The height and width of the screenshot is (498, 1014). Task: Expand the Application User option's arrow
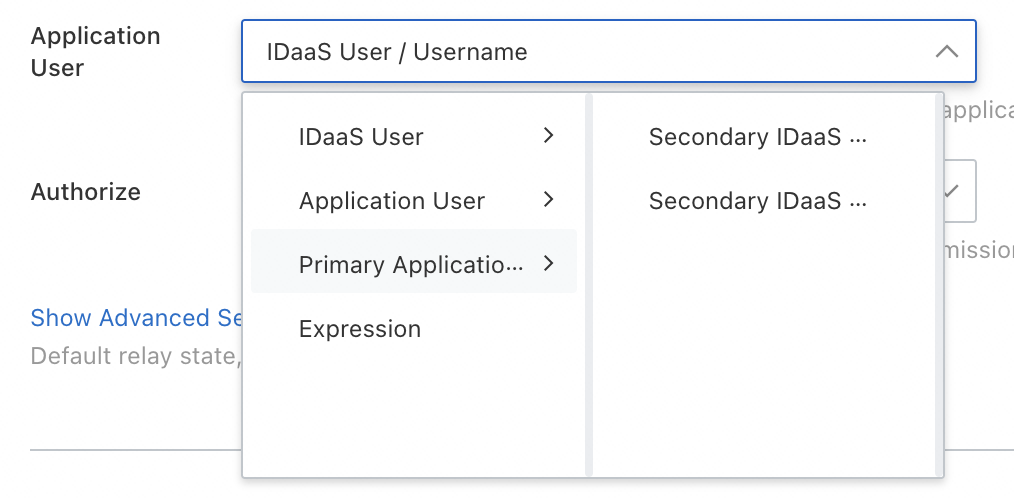click(548, 200)
